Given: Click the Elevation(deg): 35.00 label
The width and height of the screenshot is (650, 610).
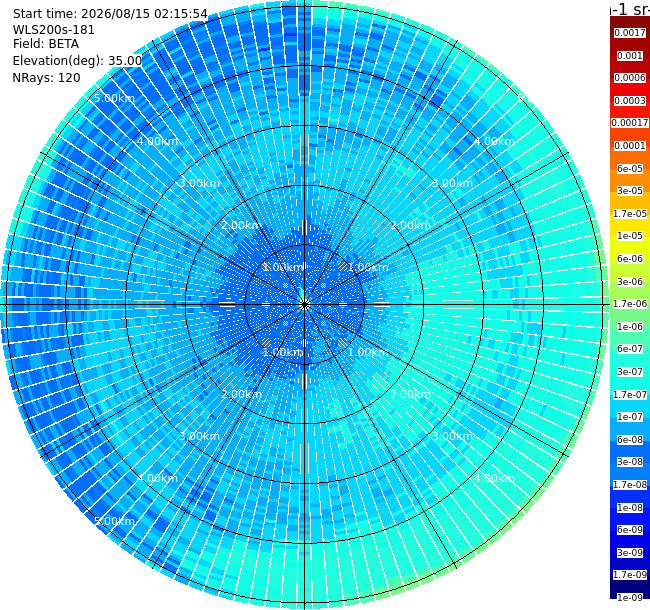Looking at the screenshot, I should tap(78, 61).
